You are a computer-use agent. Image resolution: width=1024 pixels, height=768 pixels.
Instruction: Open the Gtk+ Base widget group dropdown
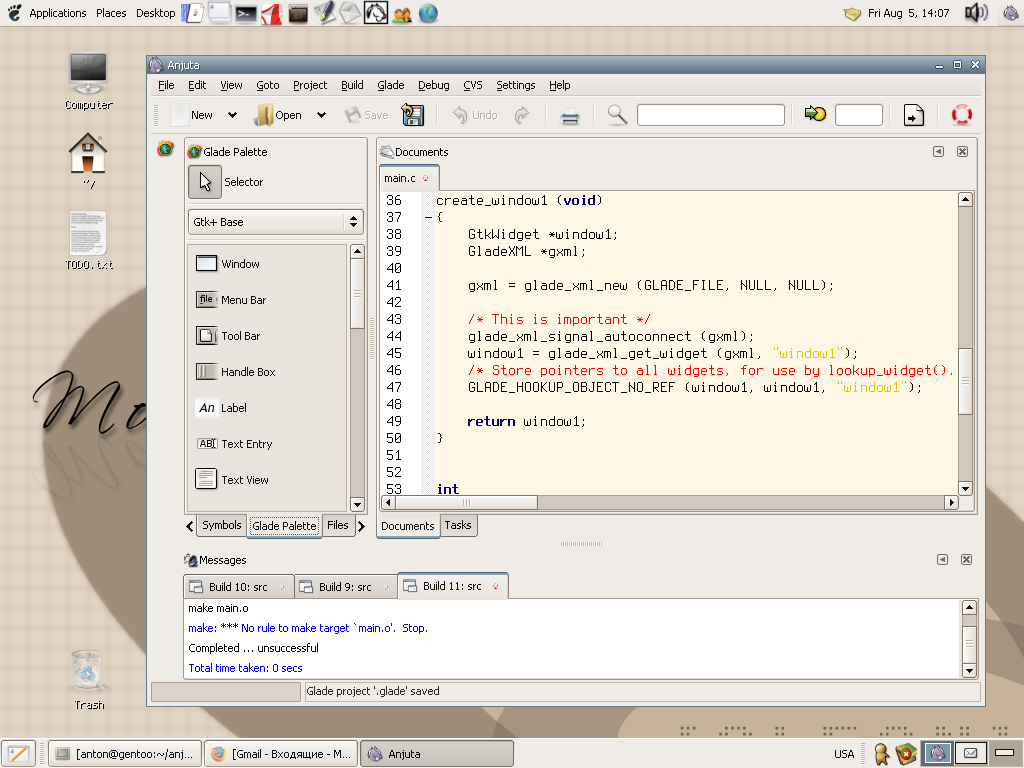point(275,222)
